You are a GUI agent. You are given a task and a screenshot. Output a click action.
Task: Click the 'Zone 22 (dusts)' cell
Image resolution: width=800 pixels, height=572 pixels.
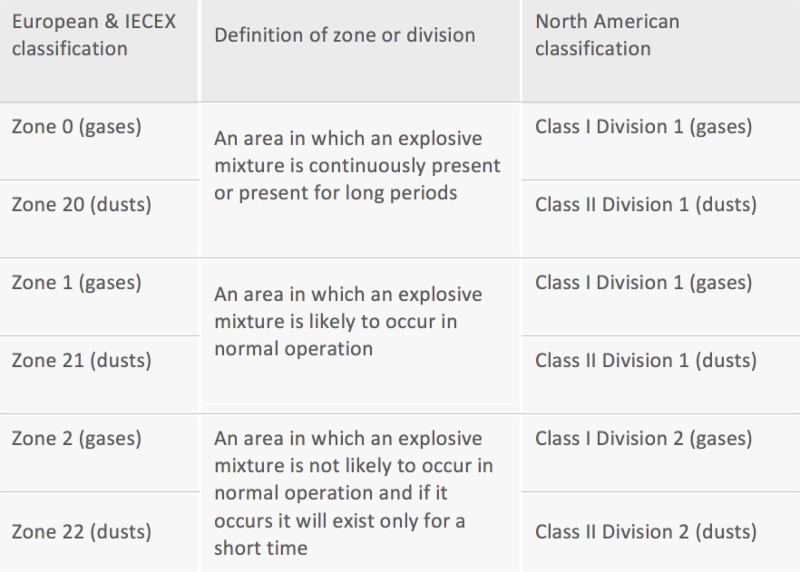81,531
